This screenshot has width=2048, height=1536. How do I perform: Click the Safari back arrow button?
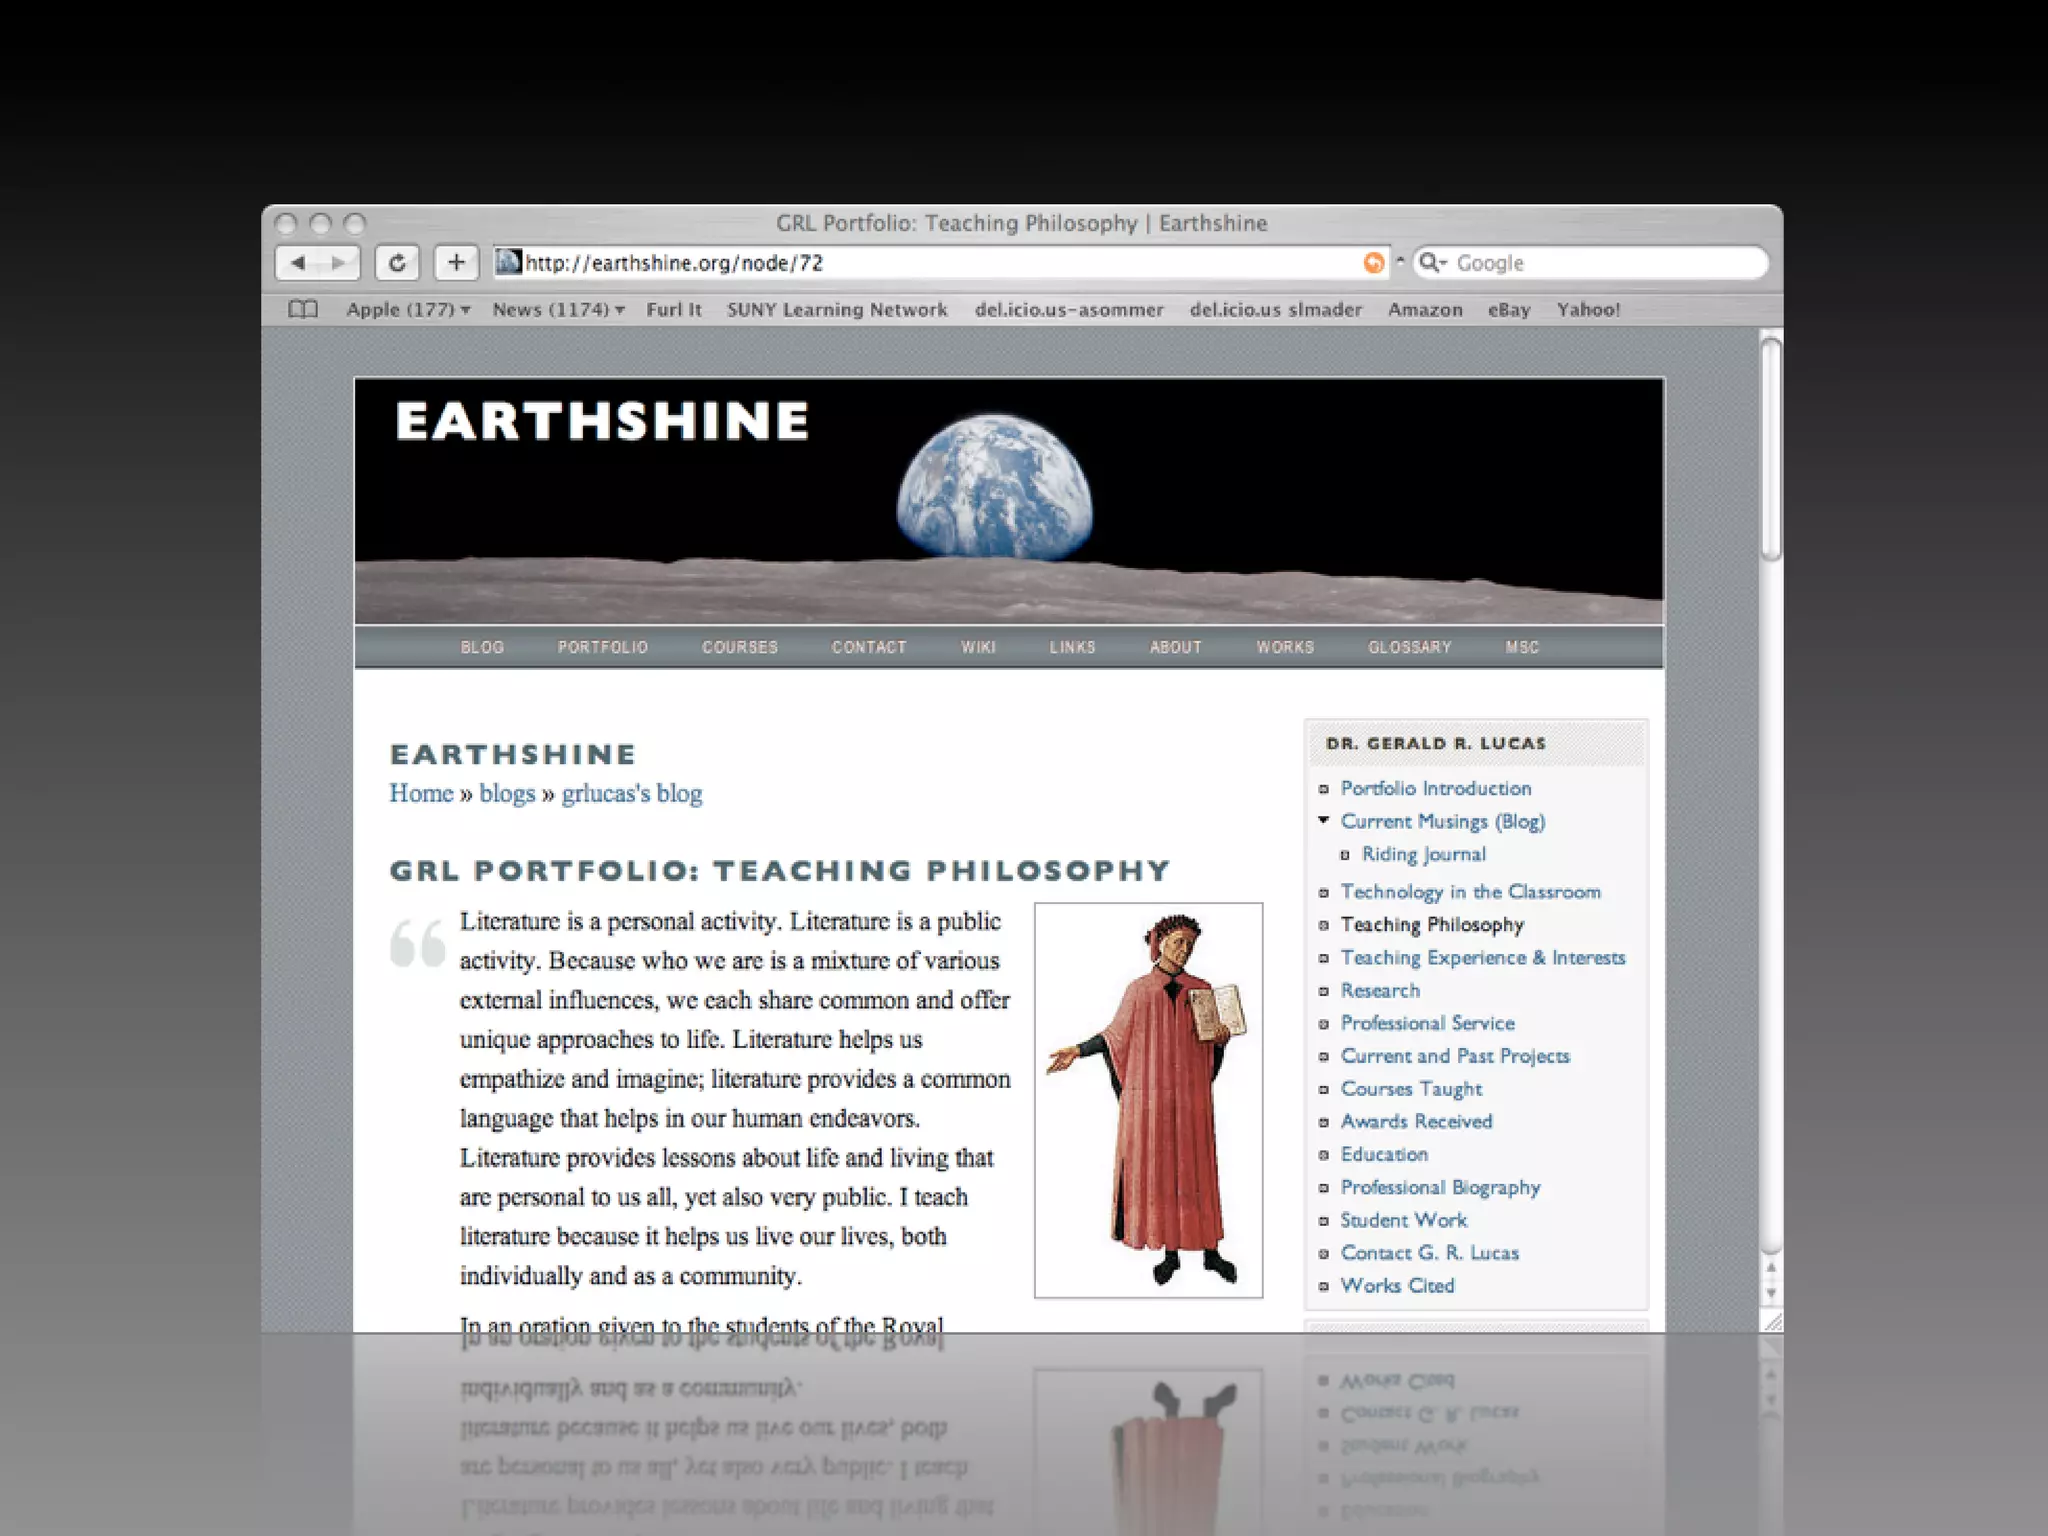(297, 263)
